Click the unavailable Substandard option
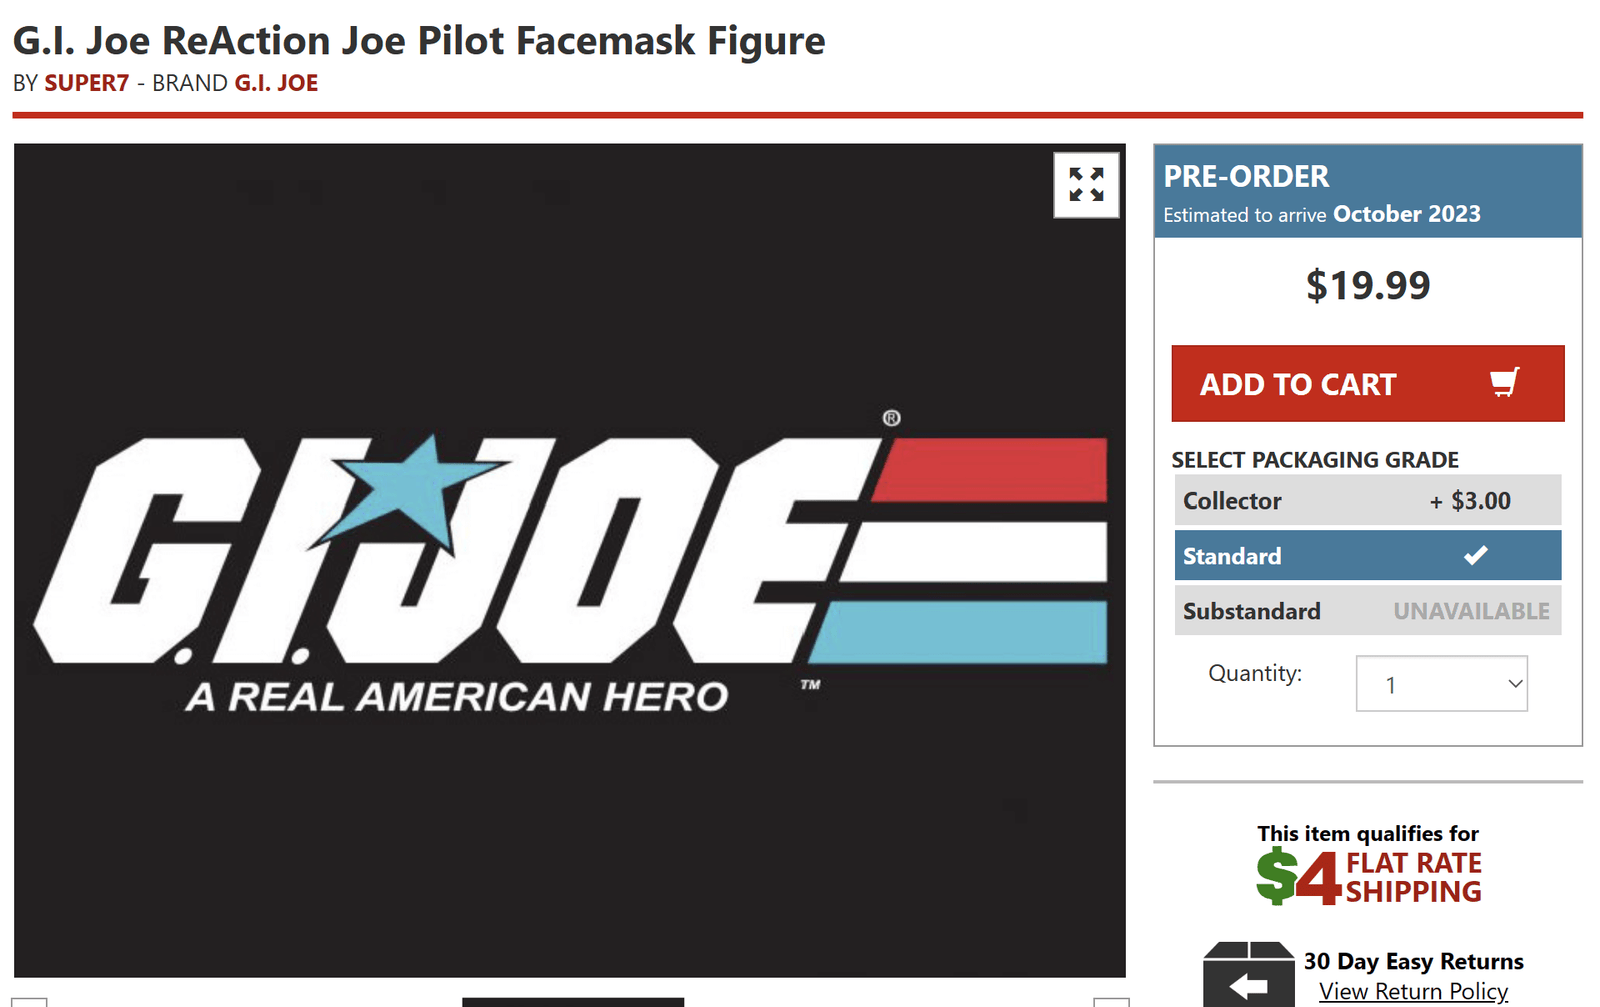The height and width of the screenshot is (1007, 1600). pyautogui.click(x=1367, y=610)
